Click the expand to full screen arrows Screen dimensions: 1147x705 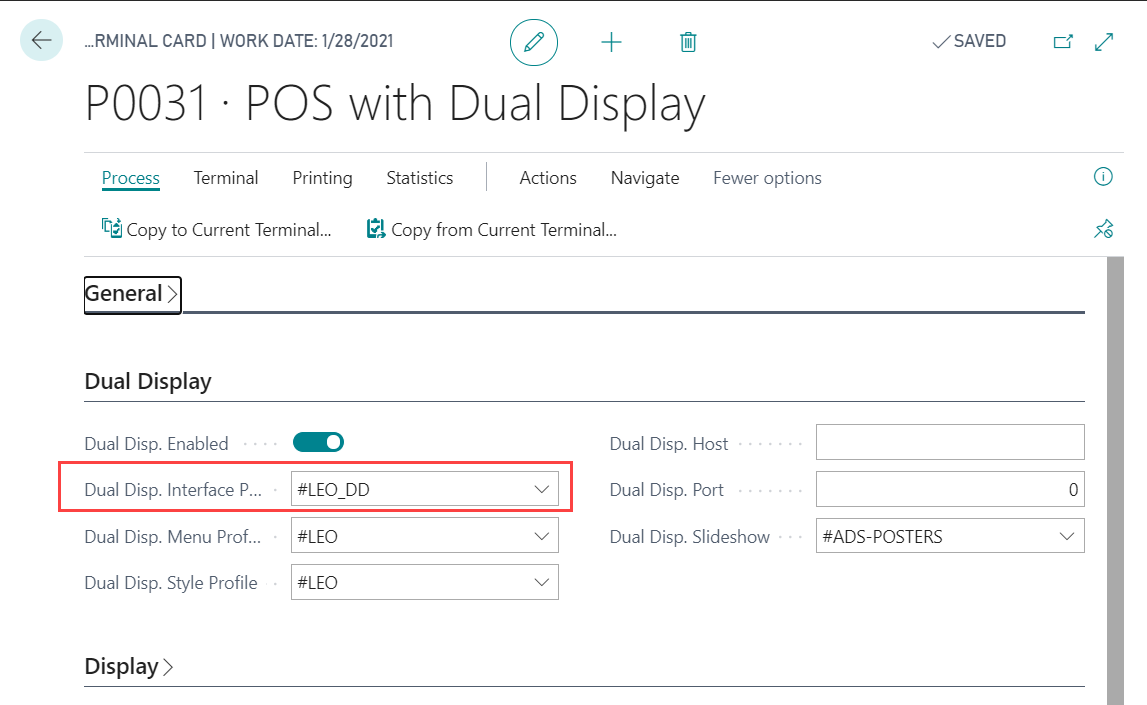(x=1104, y=42)
